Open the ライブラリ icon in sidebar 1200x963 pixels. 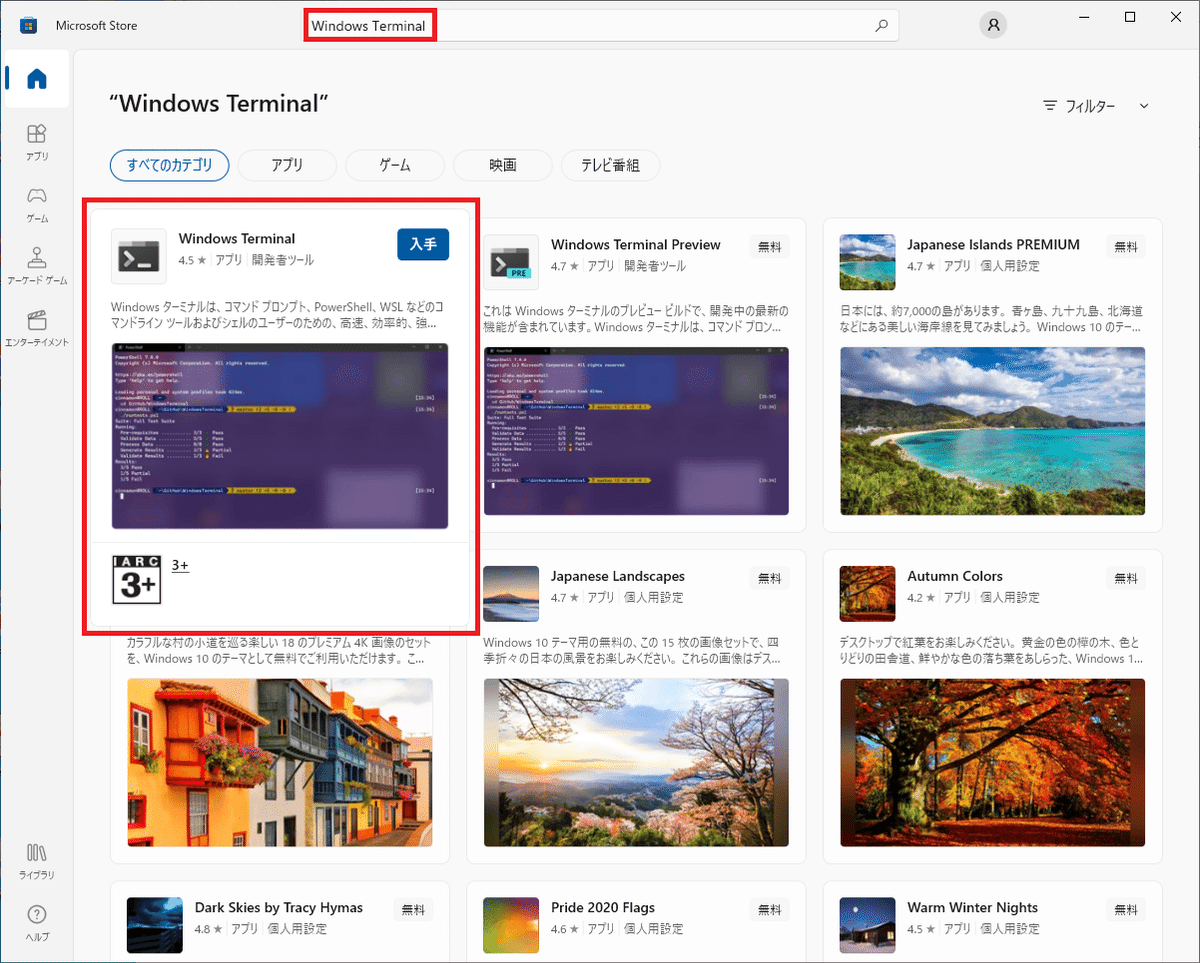point(37,861)
